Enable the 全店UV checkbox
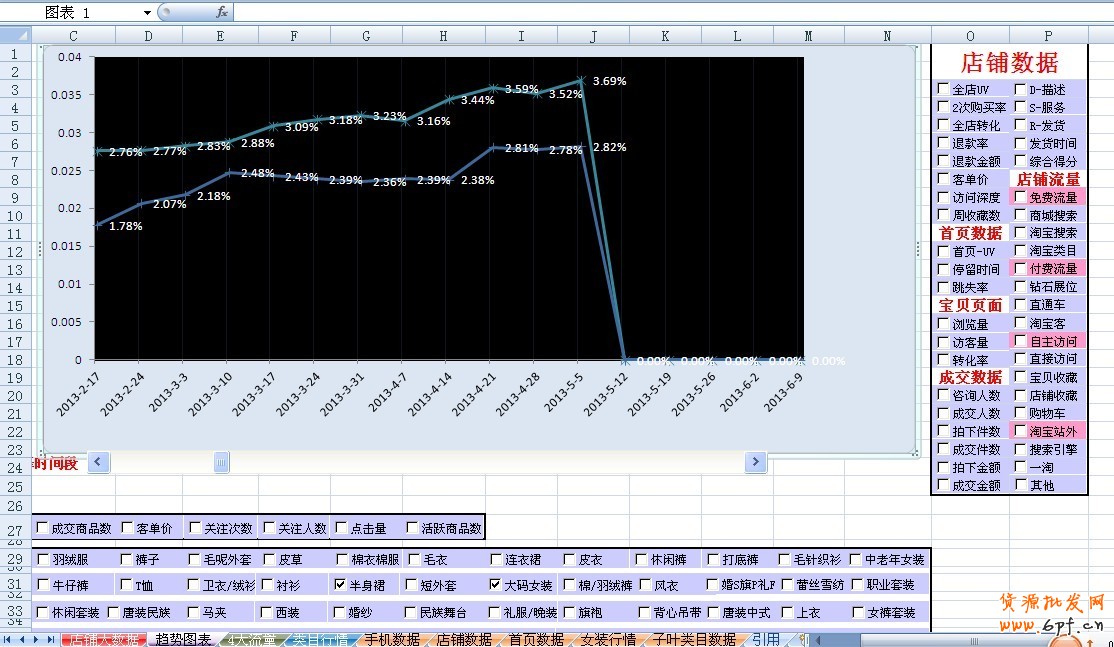This screenshot has height=647, width=1114. tap(944, 89)
